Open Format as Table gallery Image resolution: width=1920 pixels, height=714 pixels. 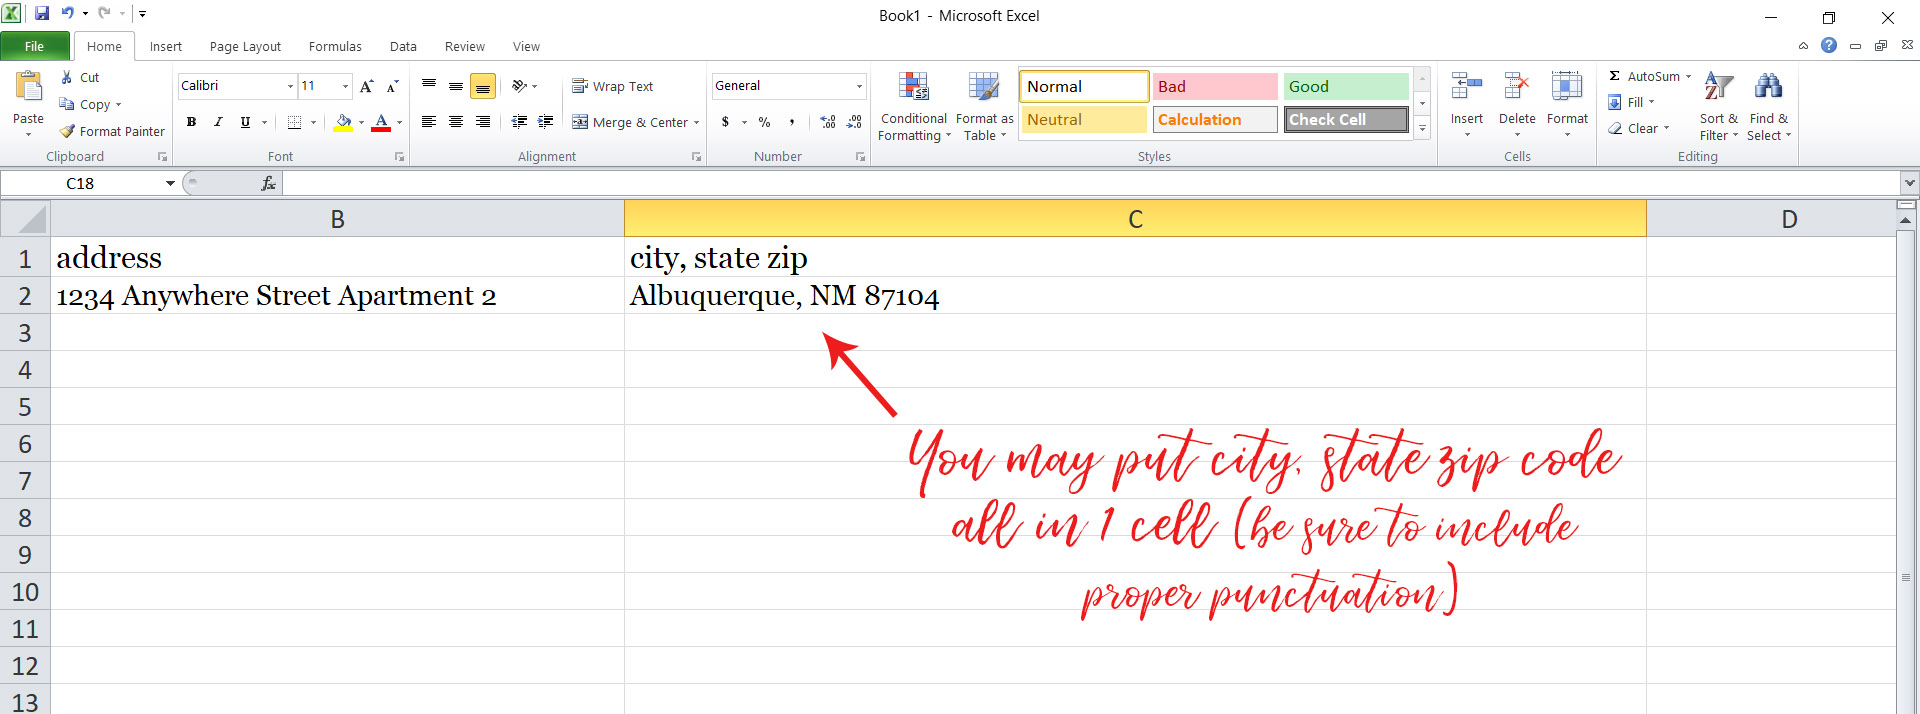(984, 107)
